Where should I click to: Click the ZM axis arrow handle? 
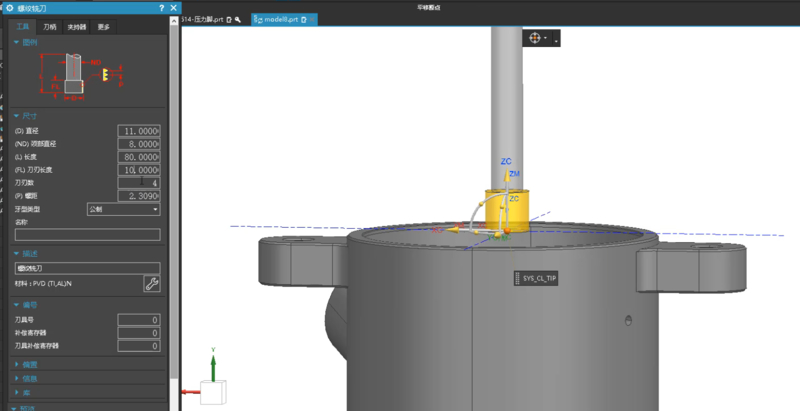(506, 178)
